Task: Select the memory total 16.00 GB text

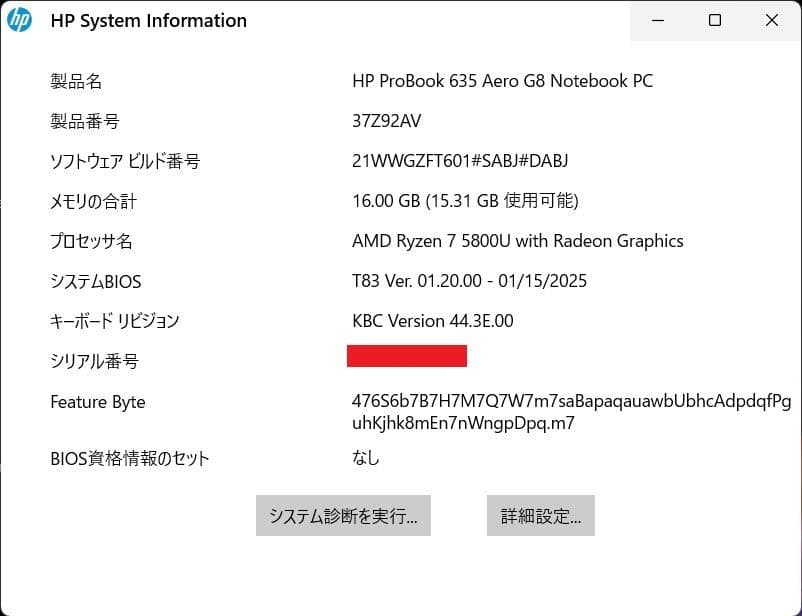Action: pos(467,201)
